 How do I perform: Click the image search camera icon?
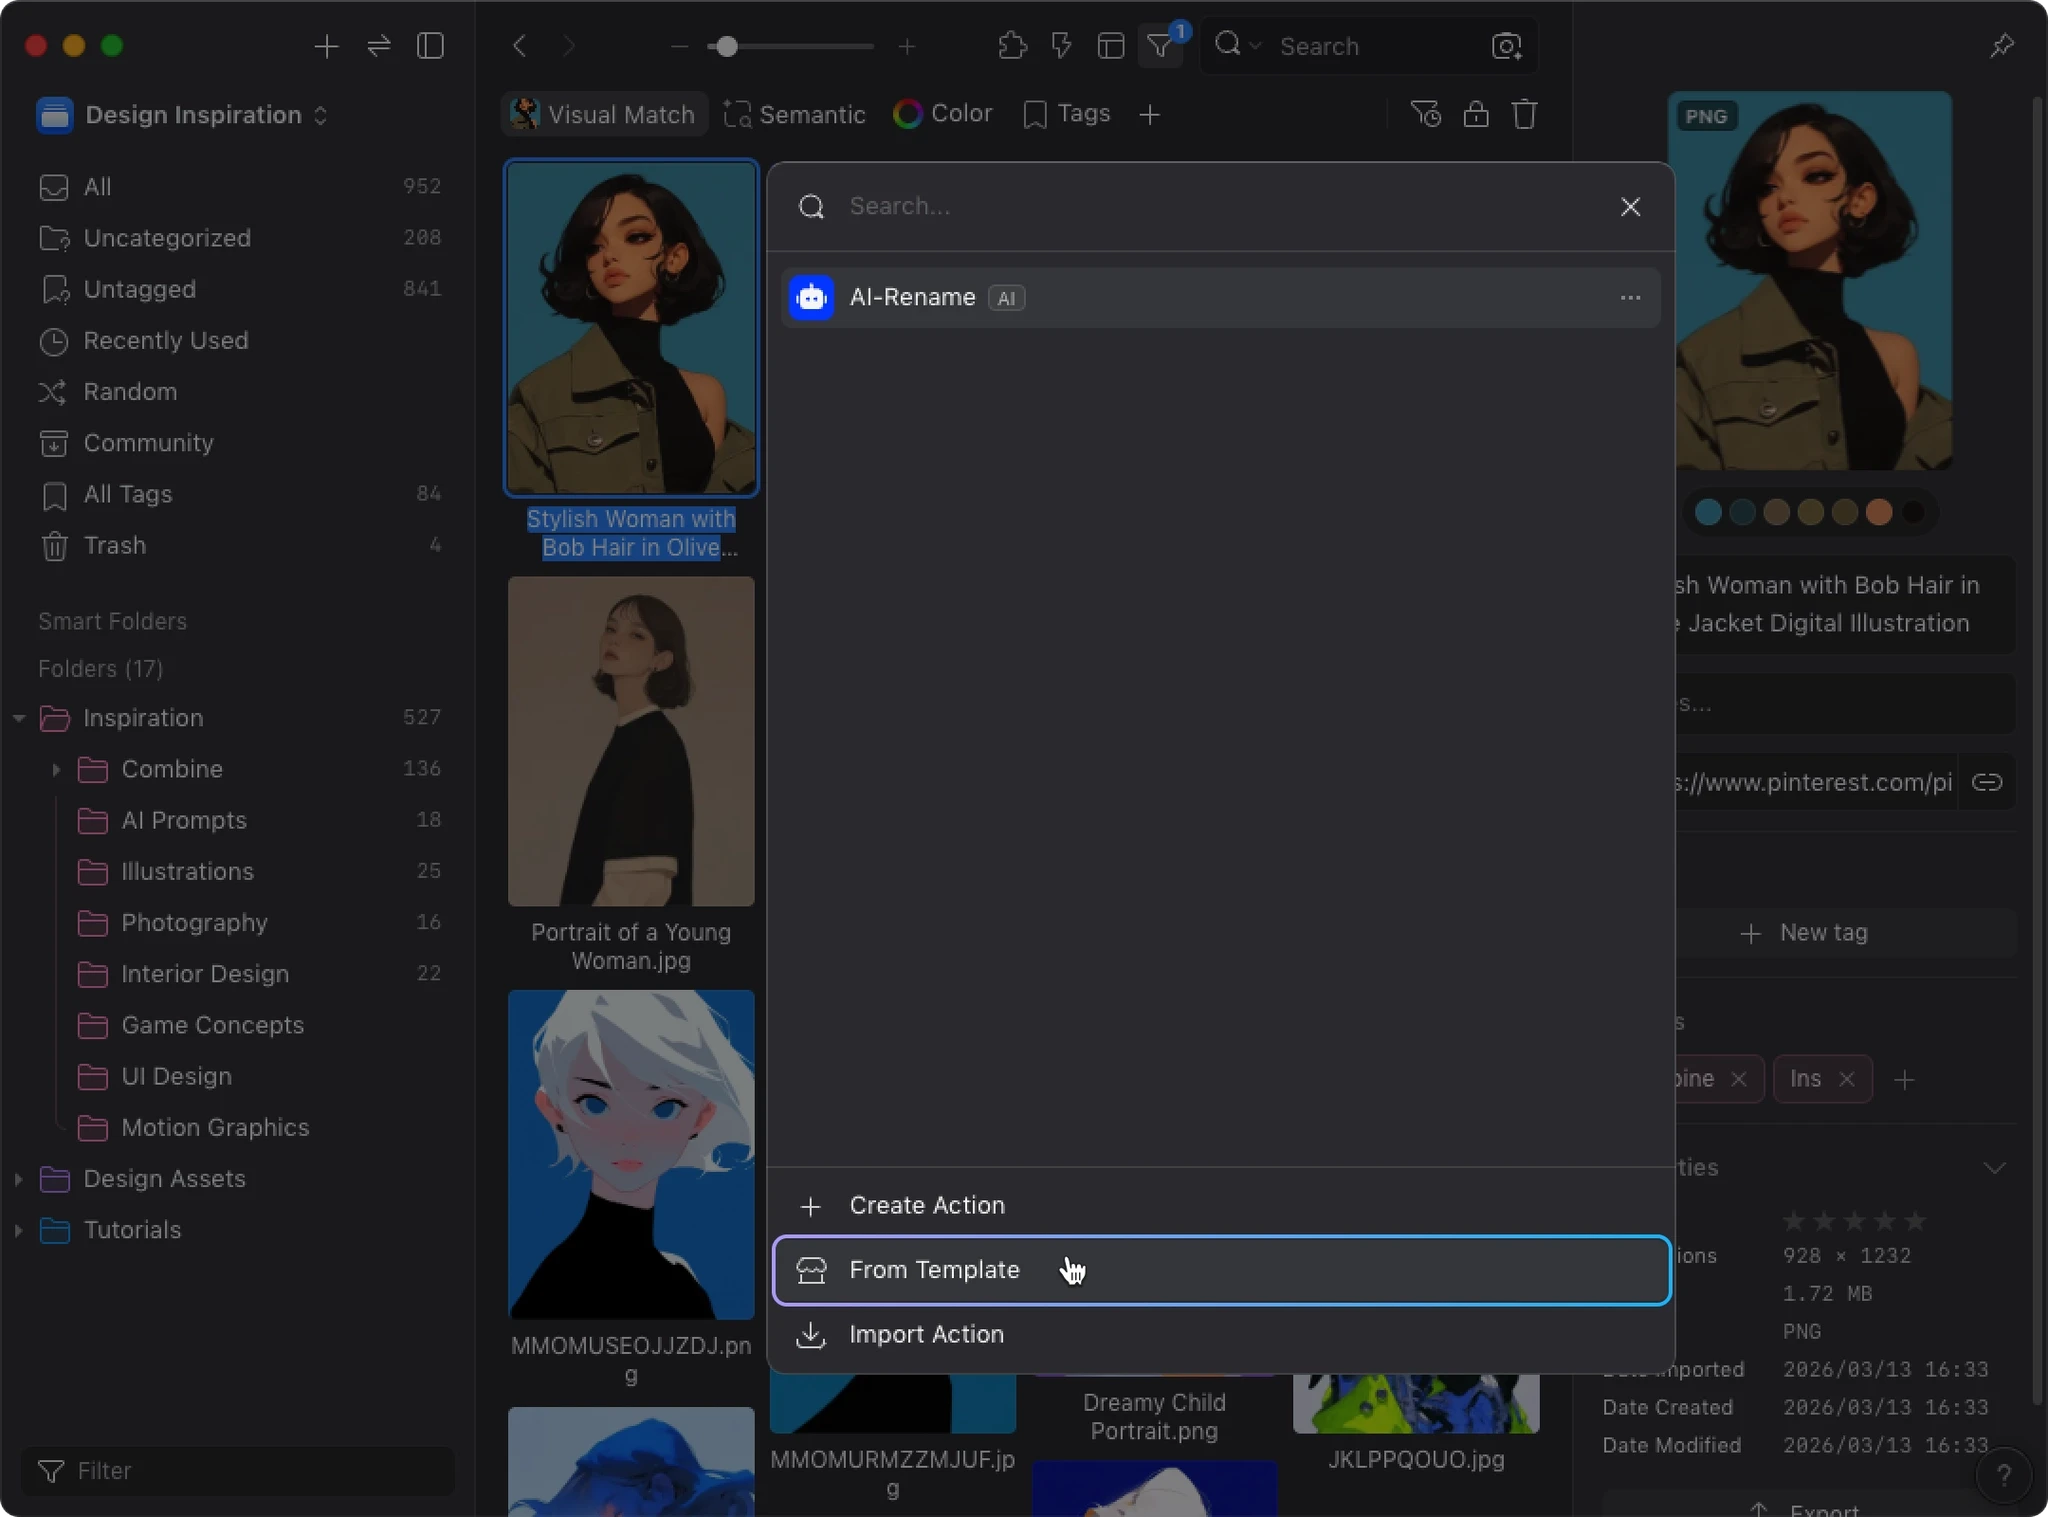point(1506,46)
